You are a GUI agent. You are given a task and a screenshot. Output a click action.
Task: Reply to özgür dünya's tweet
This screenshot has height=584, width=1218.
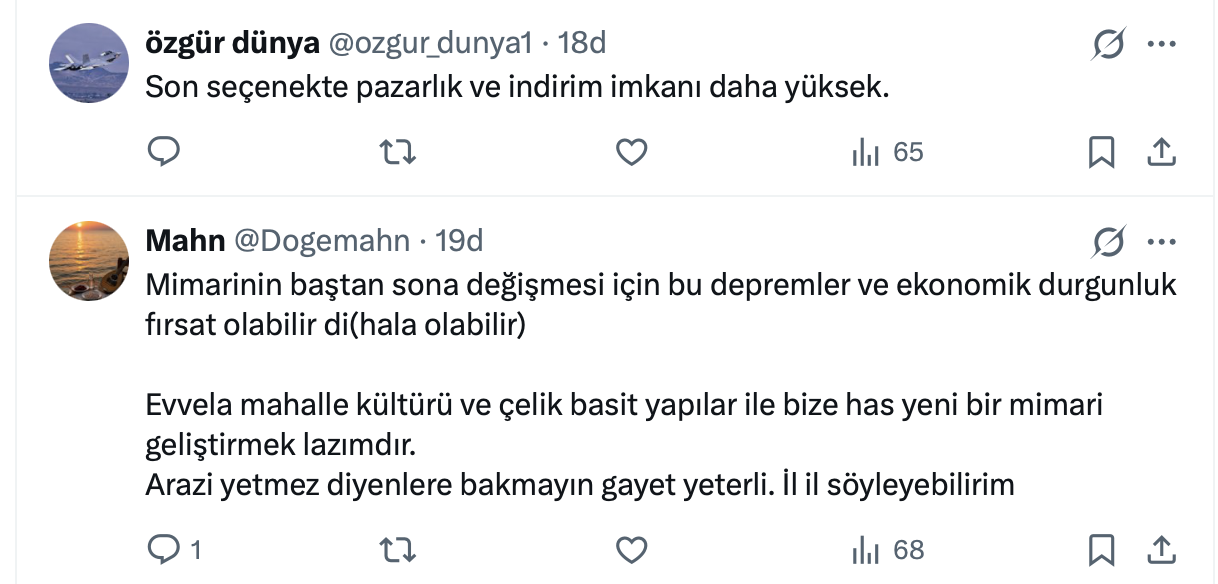163,152
